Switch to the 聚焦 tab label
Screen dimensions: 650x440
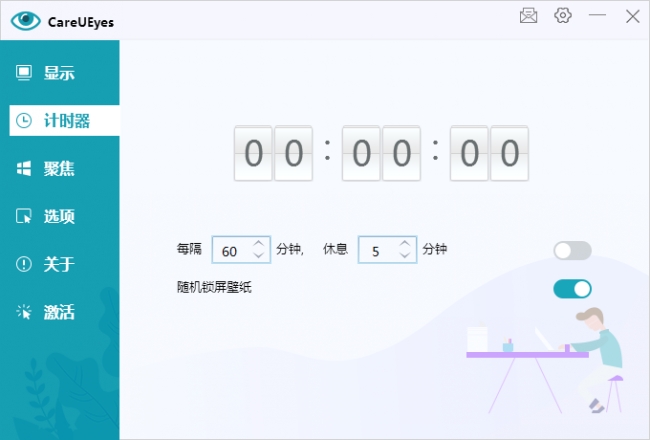click(x=59, y=169)
